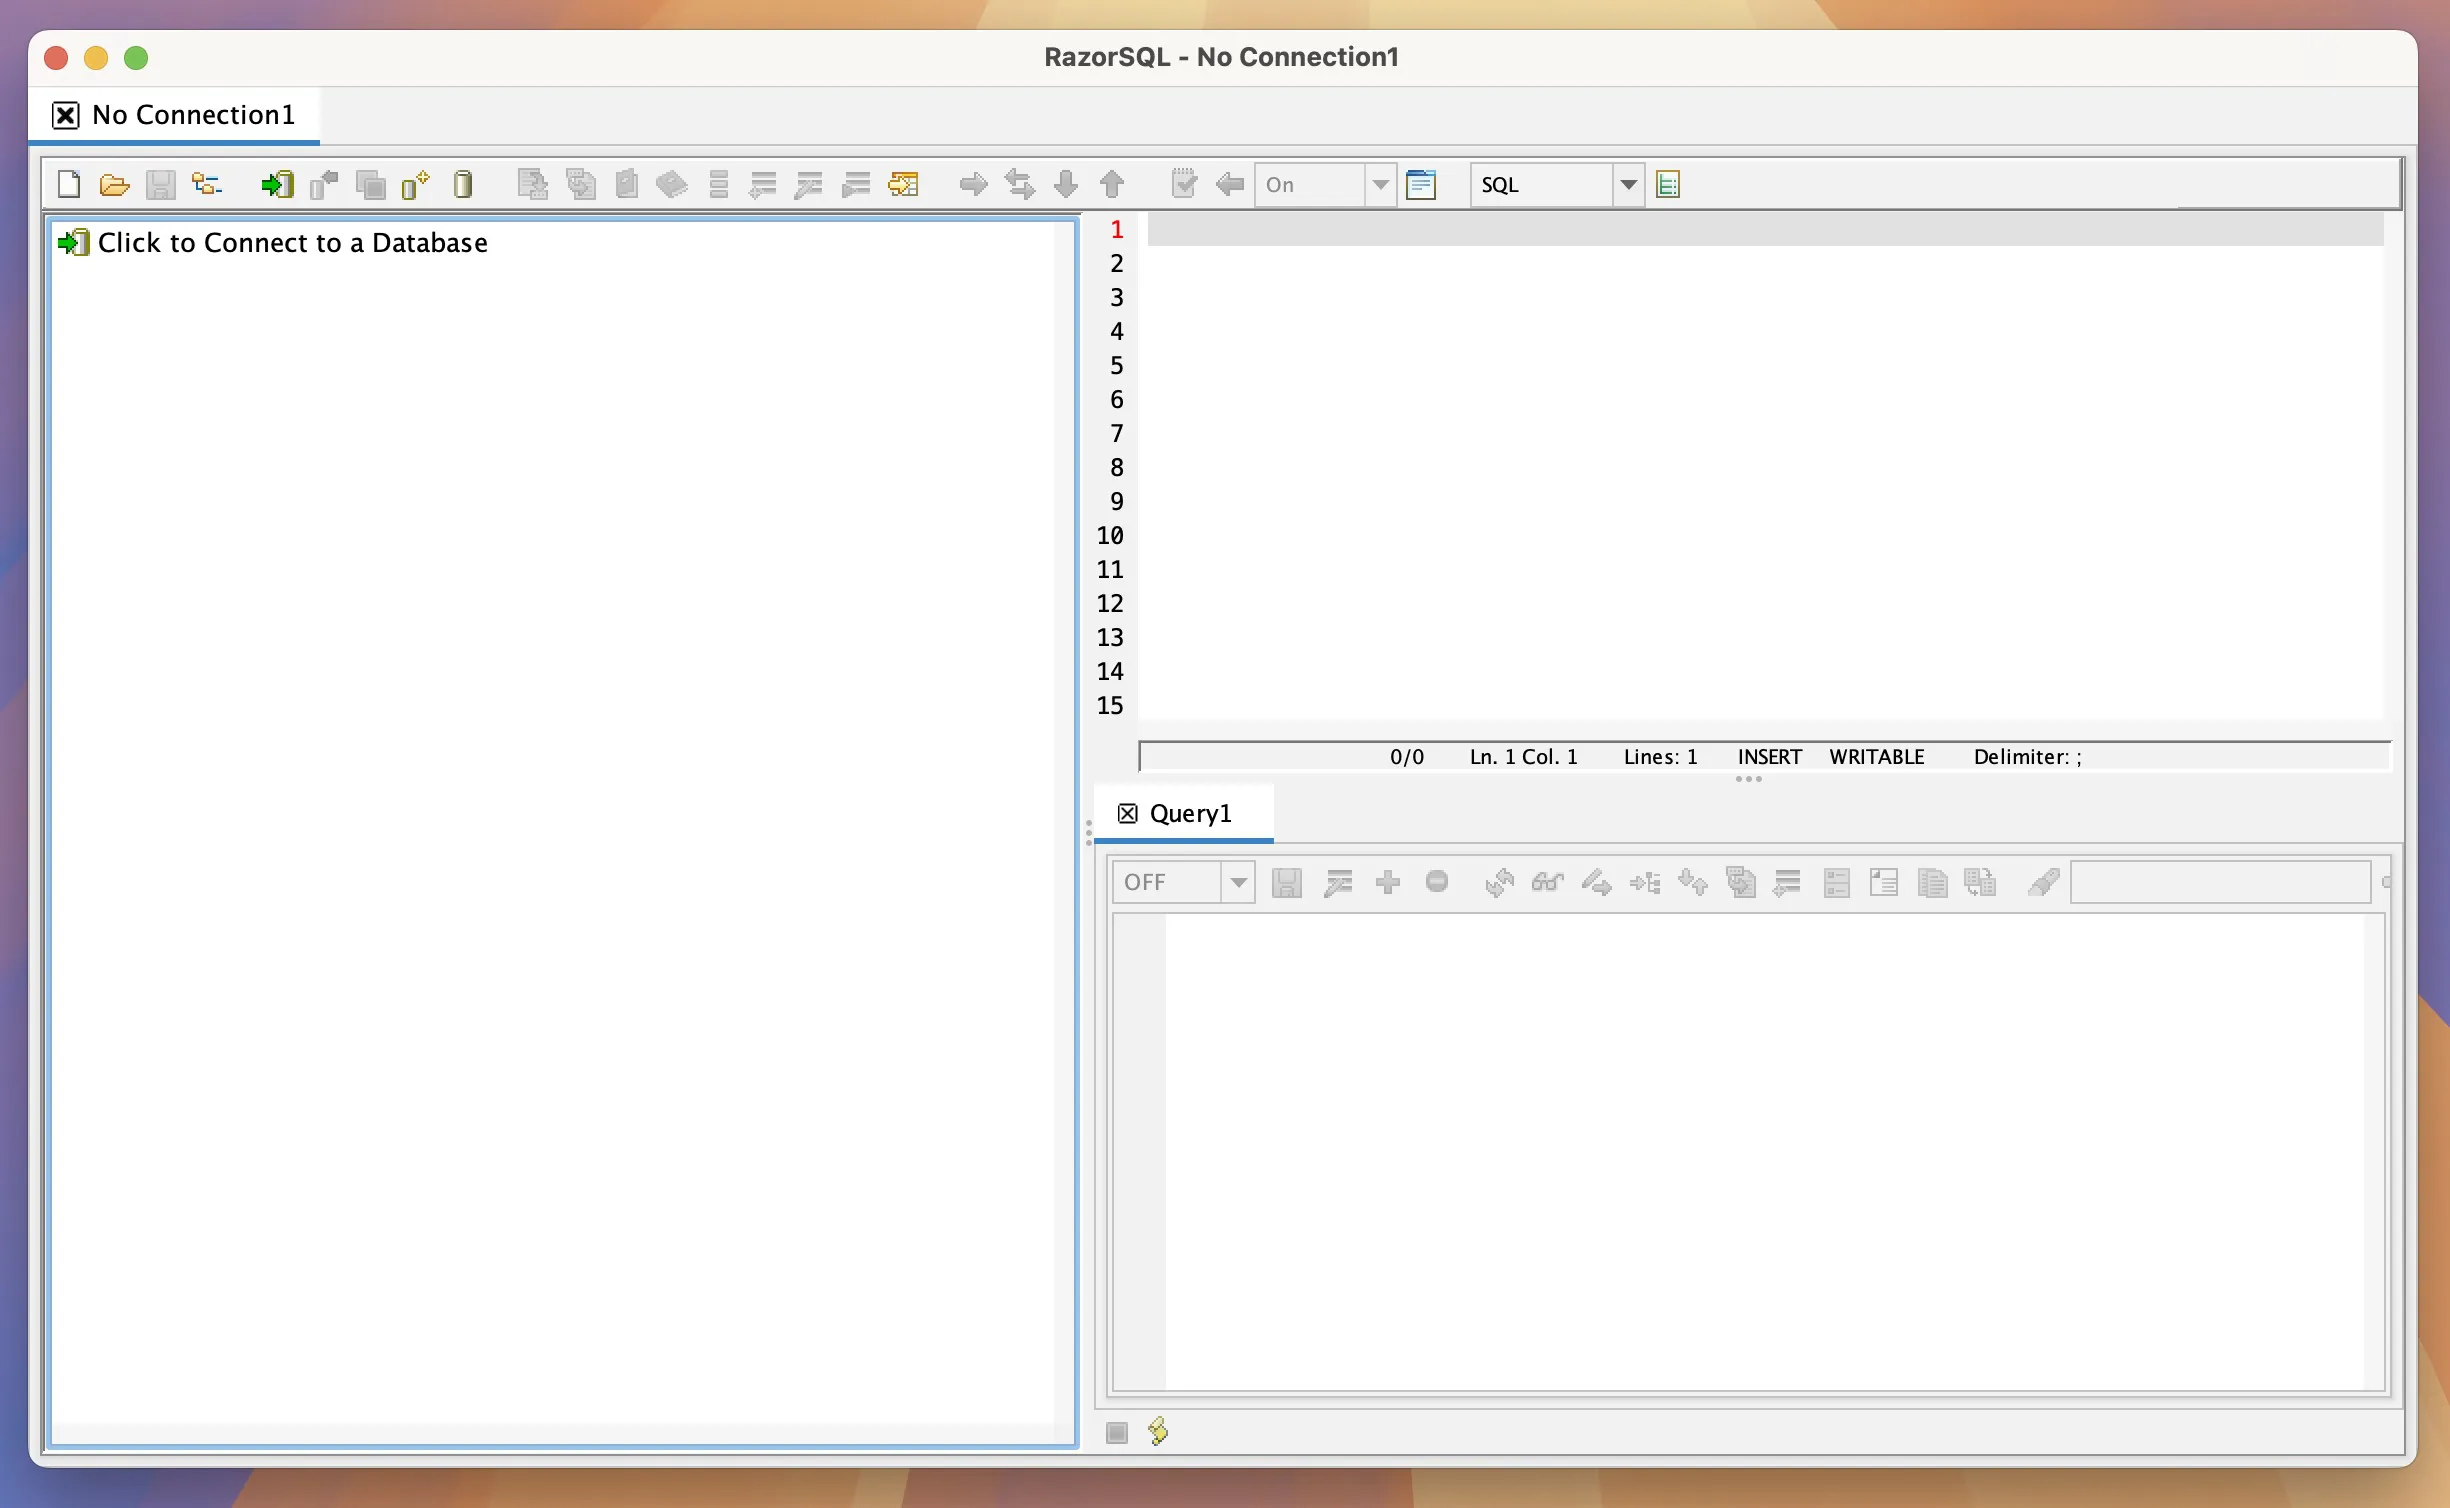Click the floppy disk icon in results toolbar
Image resolution: width=2450 pixels, height=1508 pixels.
[1286, 882]
